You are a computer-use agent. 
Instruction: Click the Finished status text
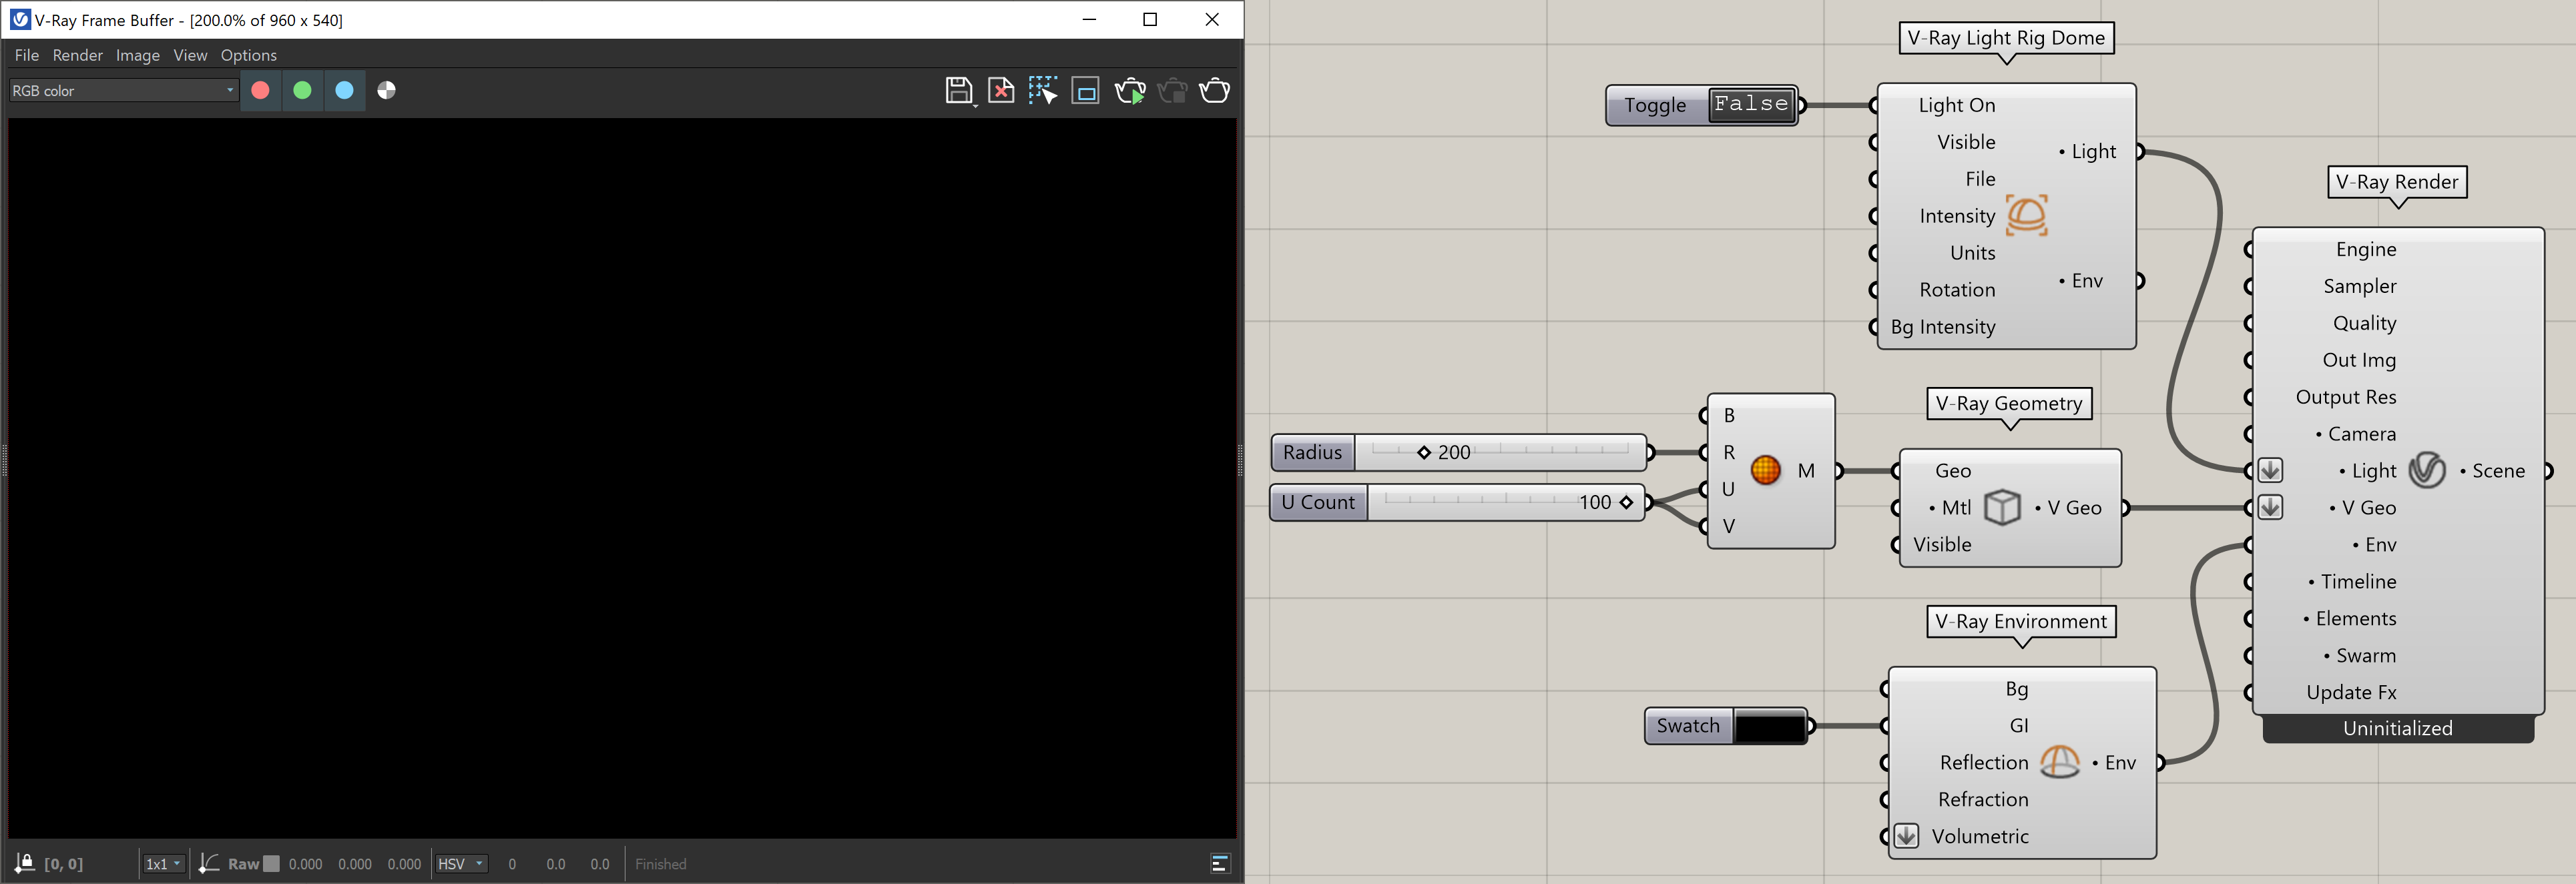661,864
